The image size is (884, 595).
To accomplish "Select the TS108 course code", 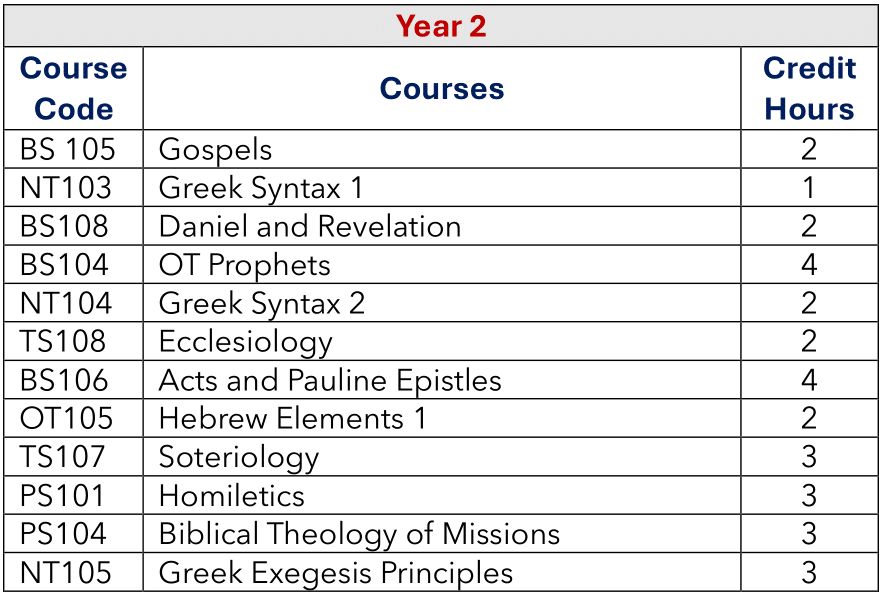I will point(63,341).
